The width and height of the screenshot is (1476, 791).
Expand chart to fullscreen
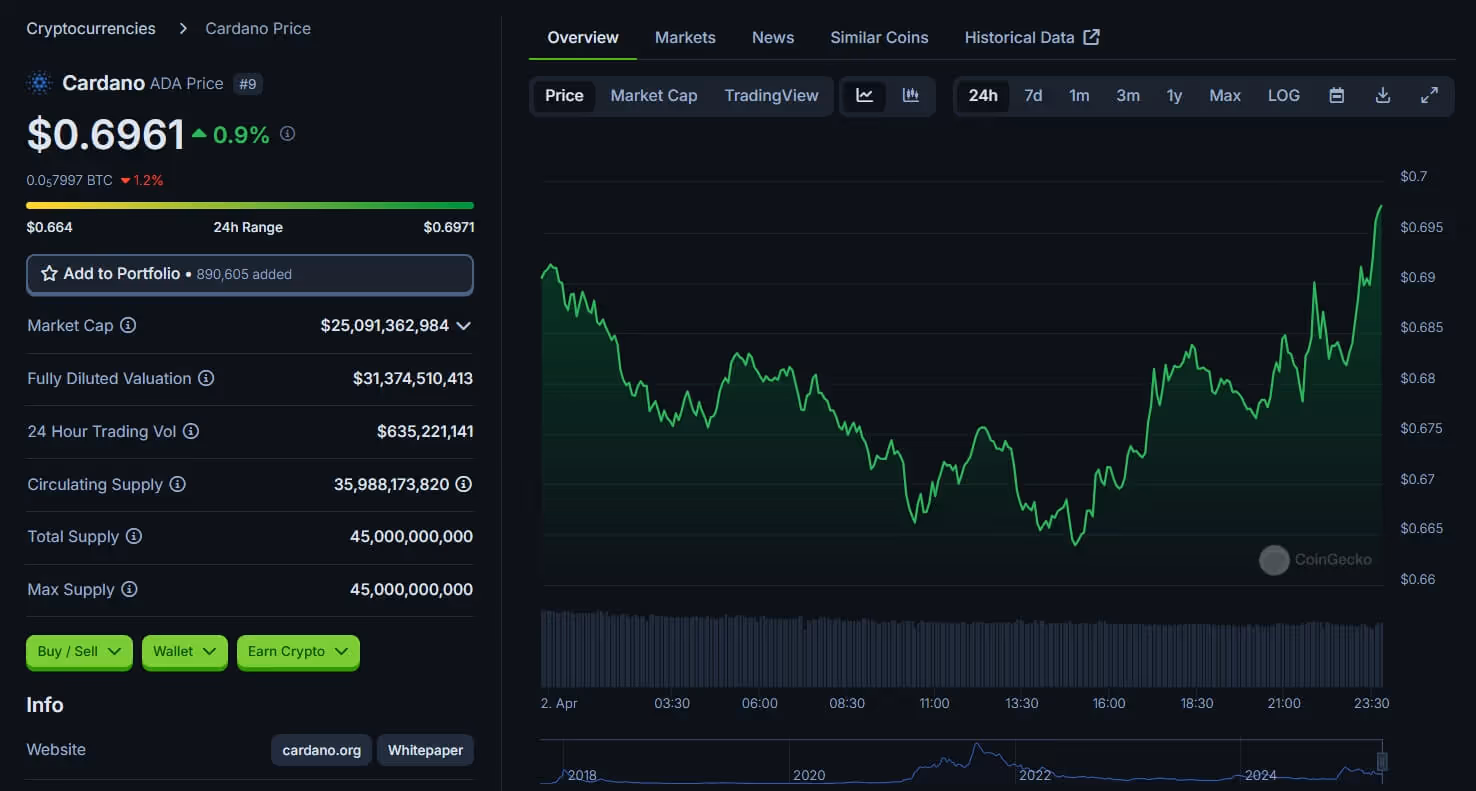point(1430,96)
